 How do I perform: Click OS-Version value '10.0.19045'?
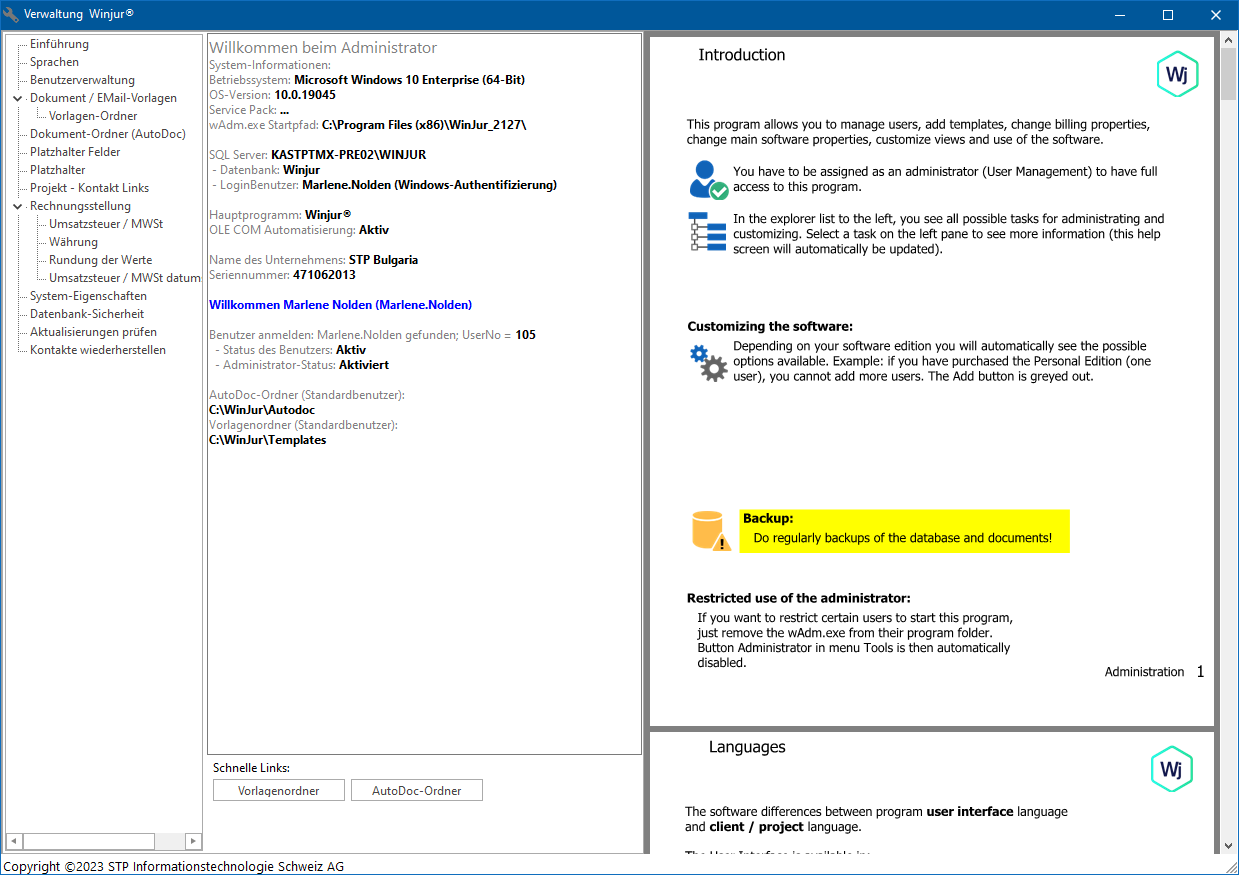(x=305, y=95)
